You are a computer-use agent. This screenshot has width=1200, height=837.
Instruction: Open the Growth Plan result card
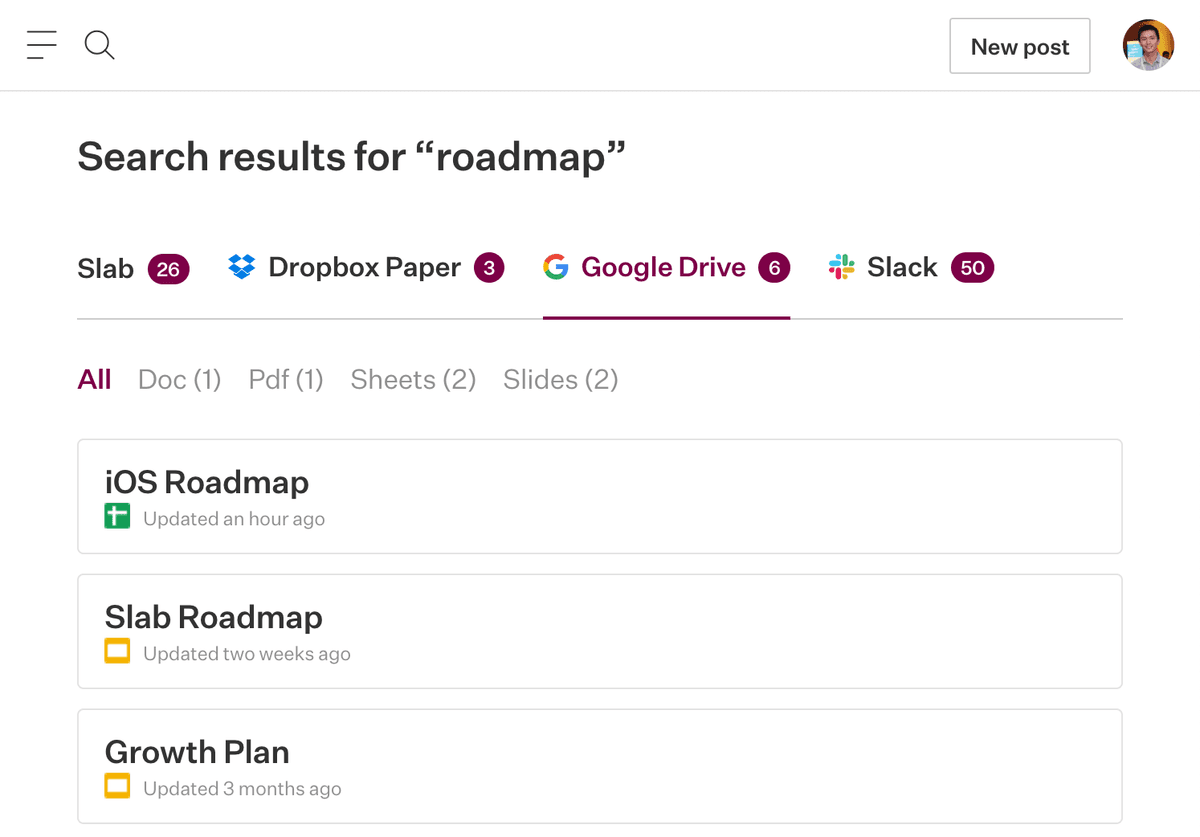coord(599,766)
